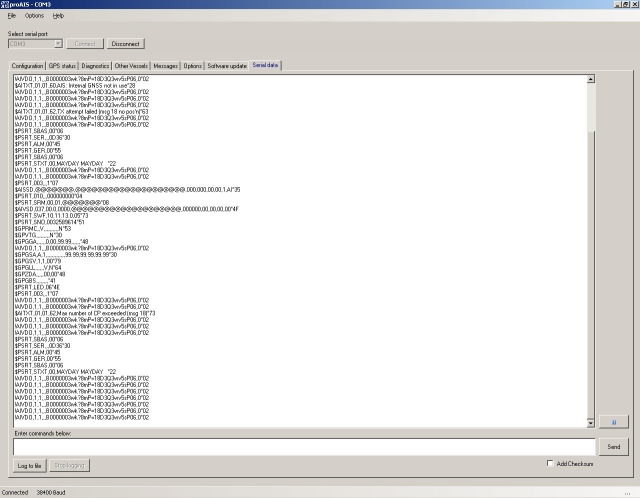
Task: Expand the serial port COM3 dropdown
Action: pos(58,44)
